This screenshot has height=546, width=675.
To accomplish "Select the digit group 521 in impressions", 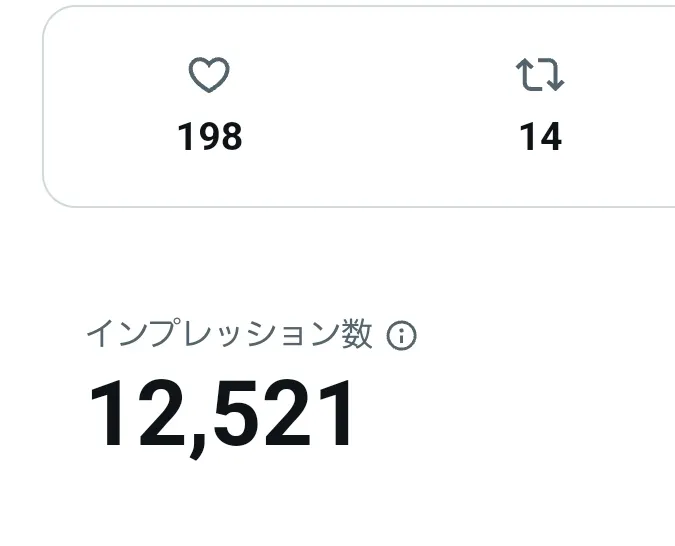I will pyautogui.click(x=282, y=413).
